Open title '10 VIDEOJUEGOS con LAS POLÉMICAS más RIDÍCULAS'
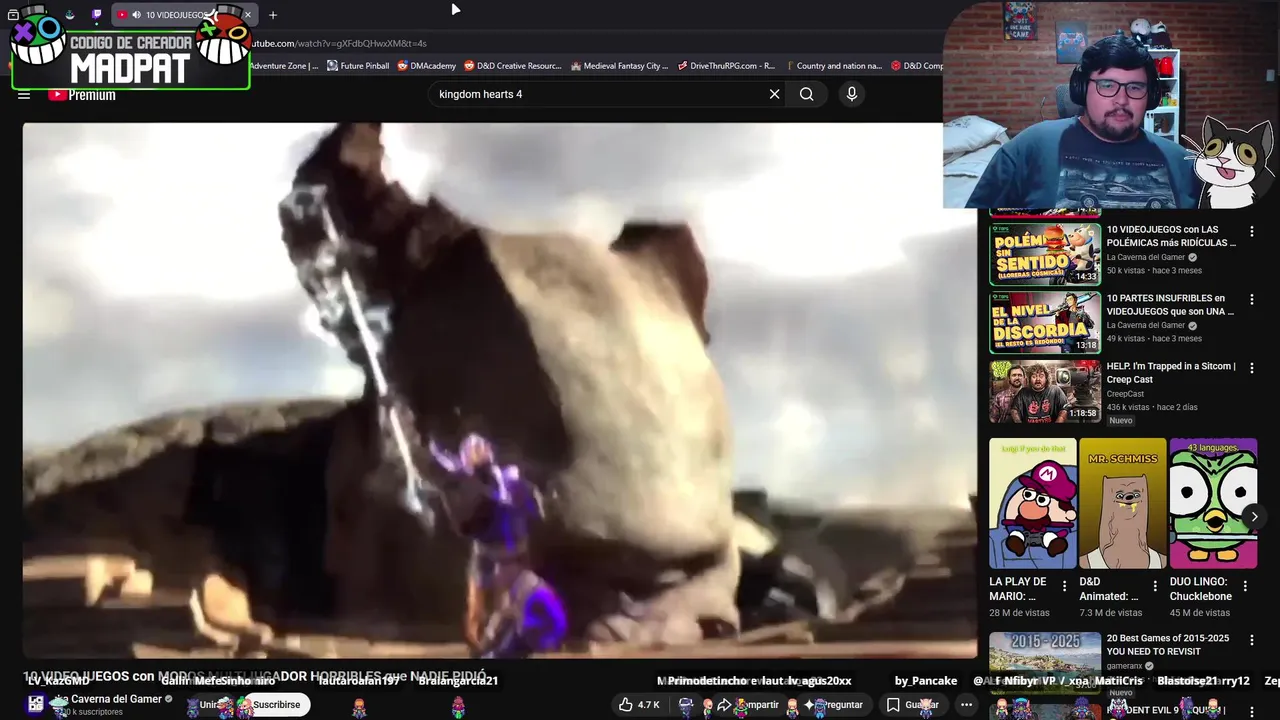This screenshot has width=1280, height=720. [1171, 236]
